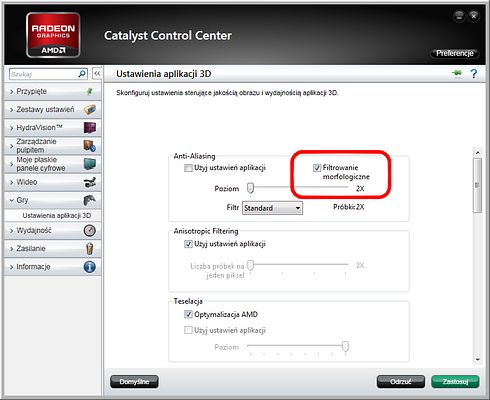Image resolution: width=490 pixels, height=400 pixels.
Task: Enable Anti-Aliasing Użyj ustawień aplikacji checkbox
Action: click(x=188, y=168)
